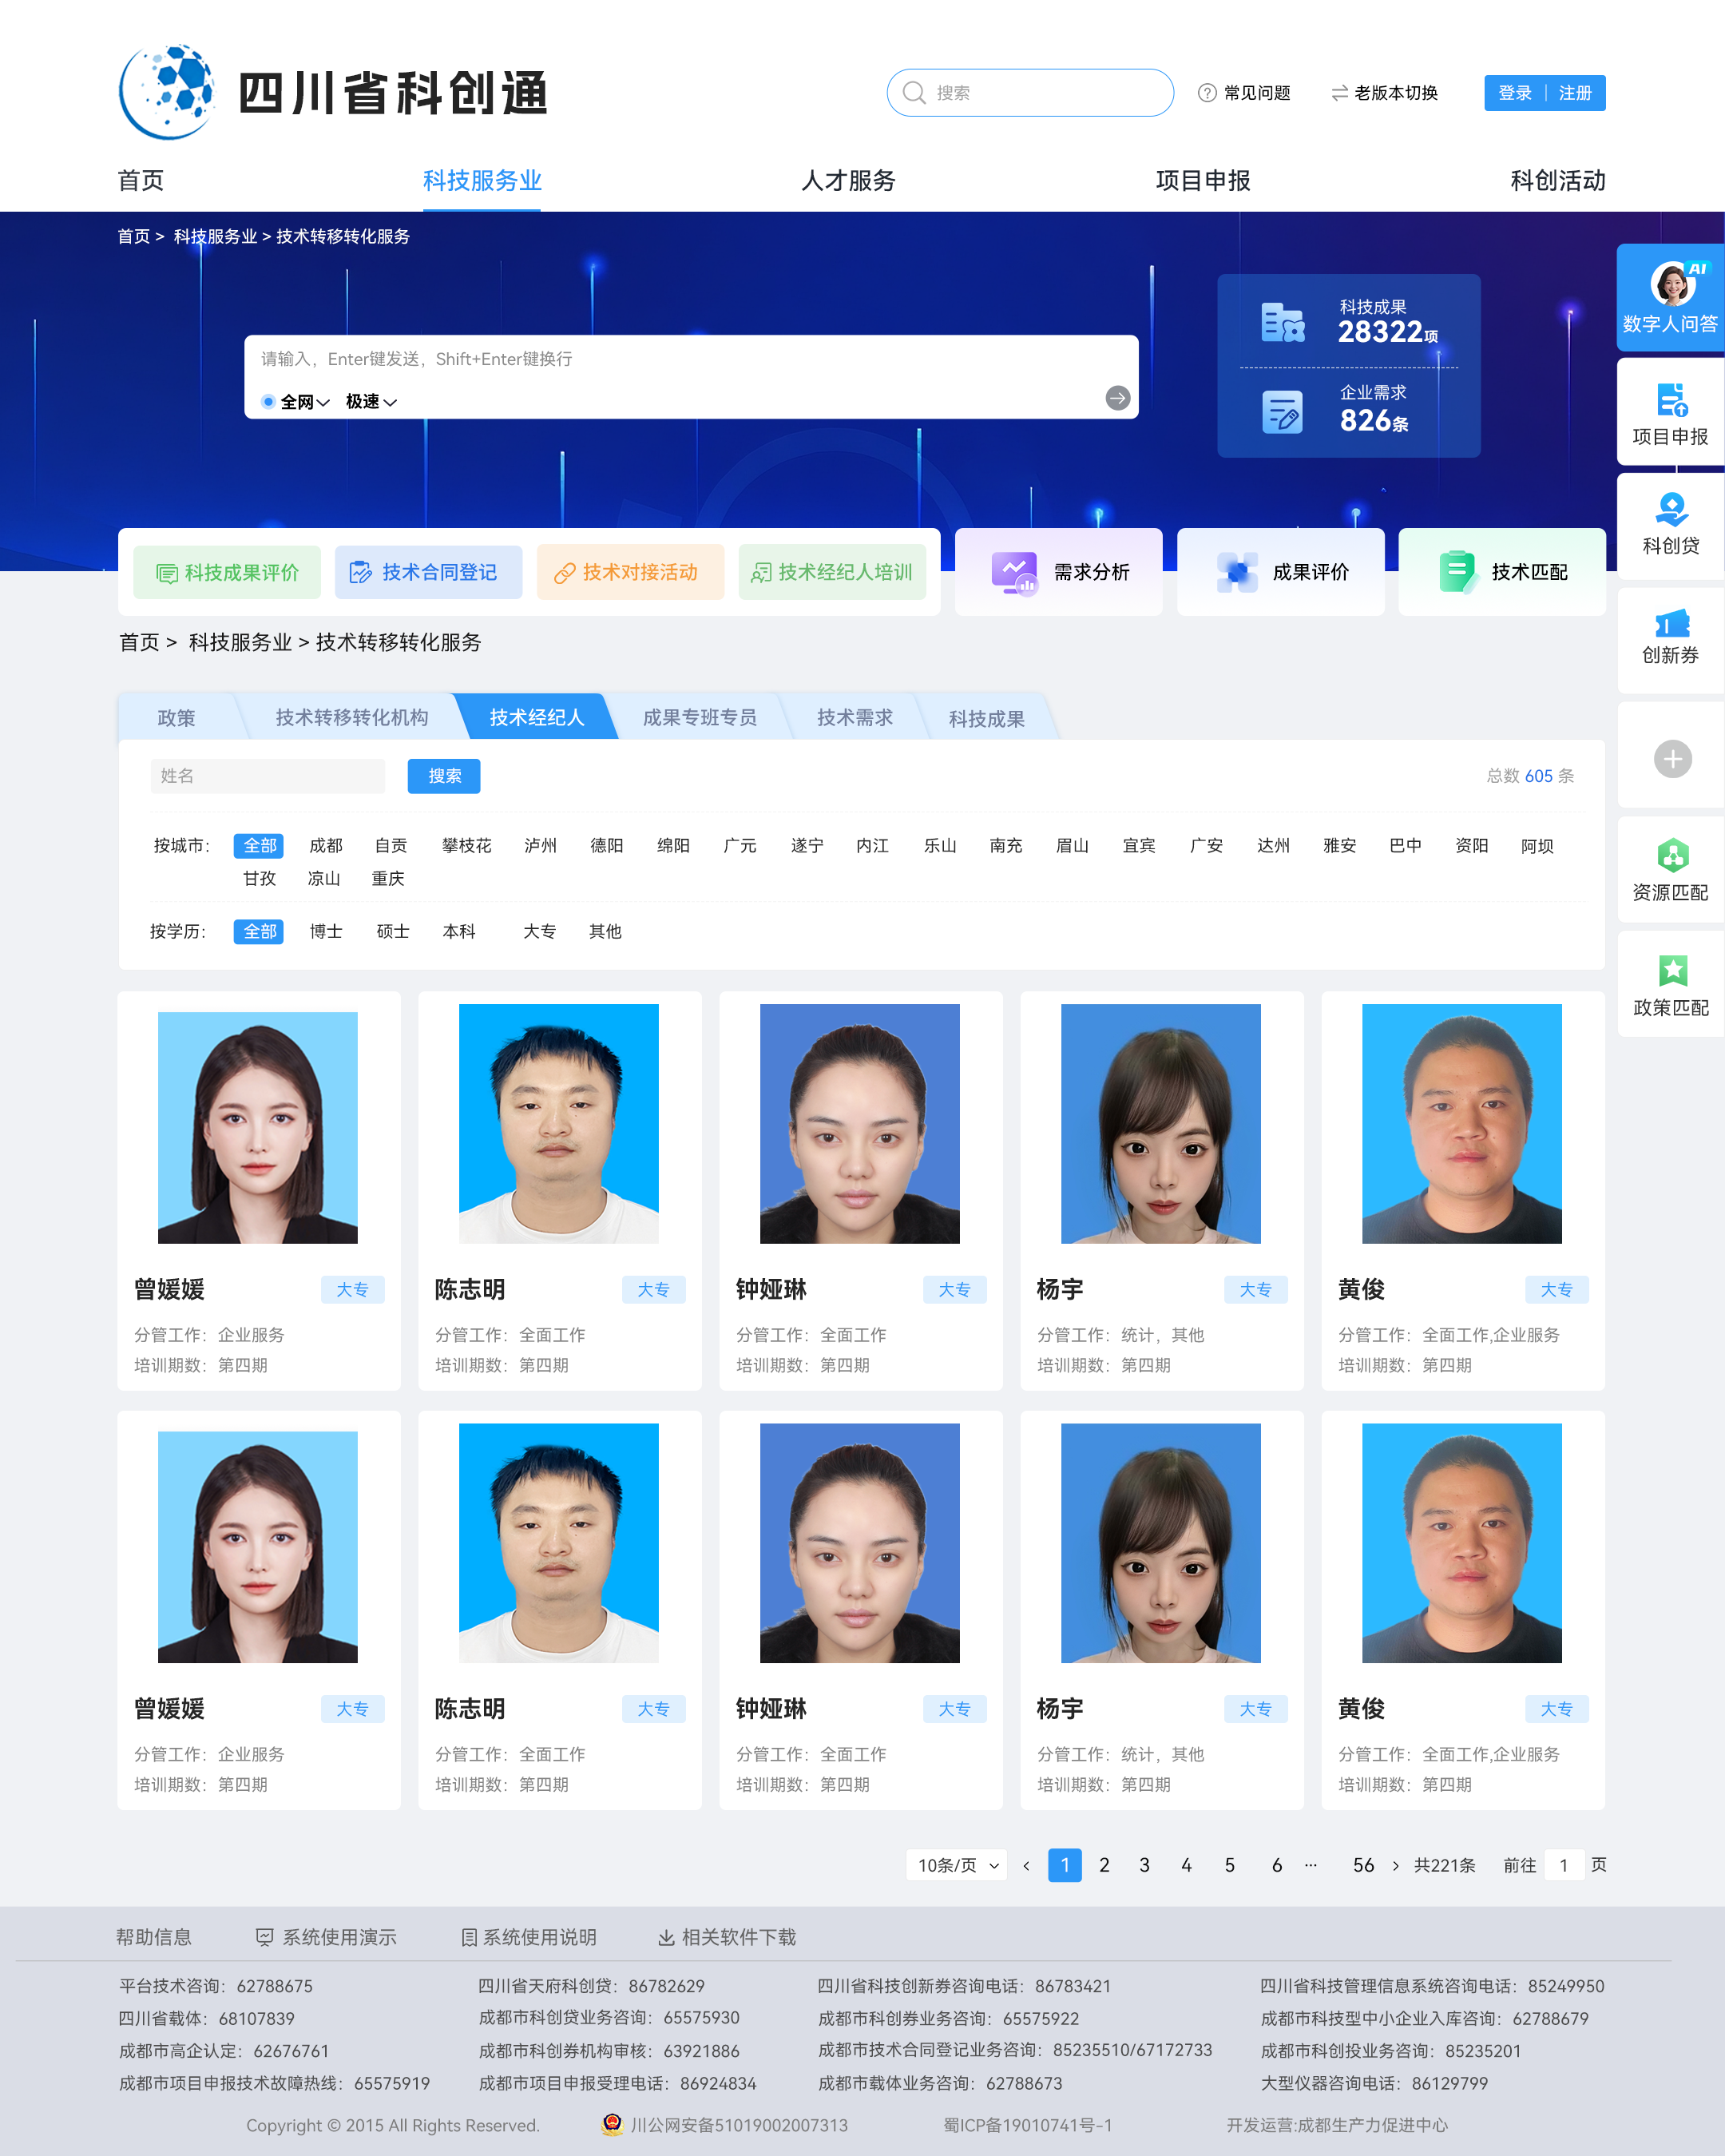Open the 10条/页 page size dropdown
Screen dimensions: 1725x2156
957,1865
